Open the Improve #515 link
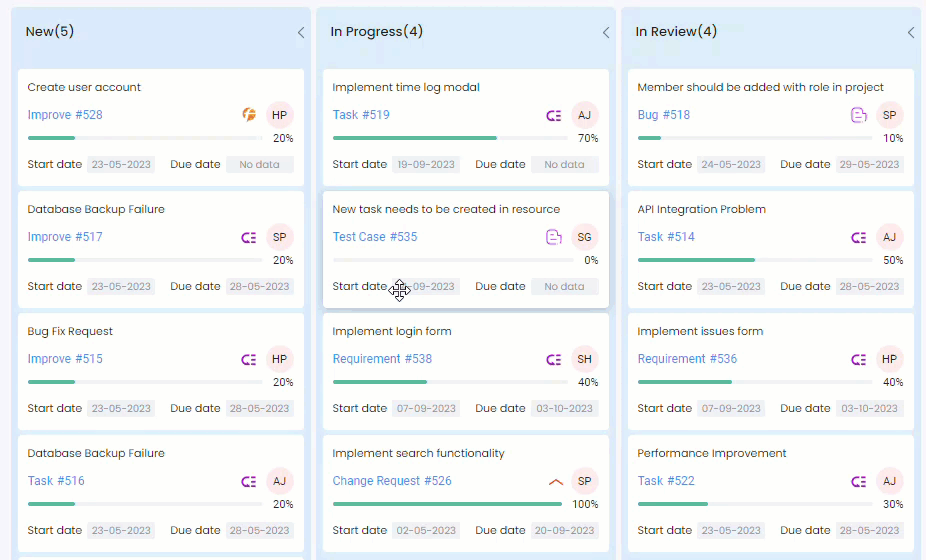 click(x=65, y=359)
